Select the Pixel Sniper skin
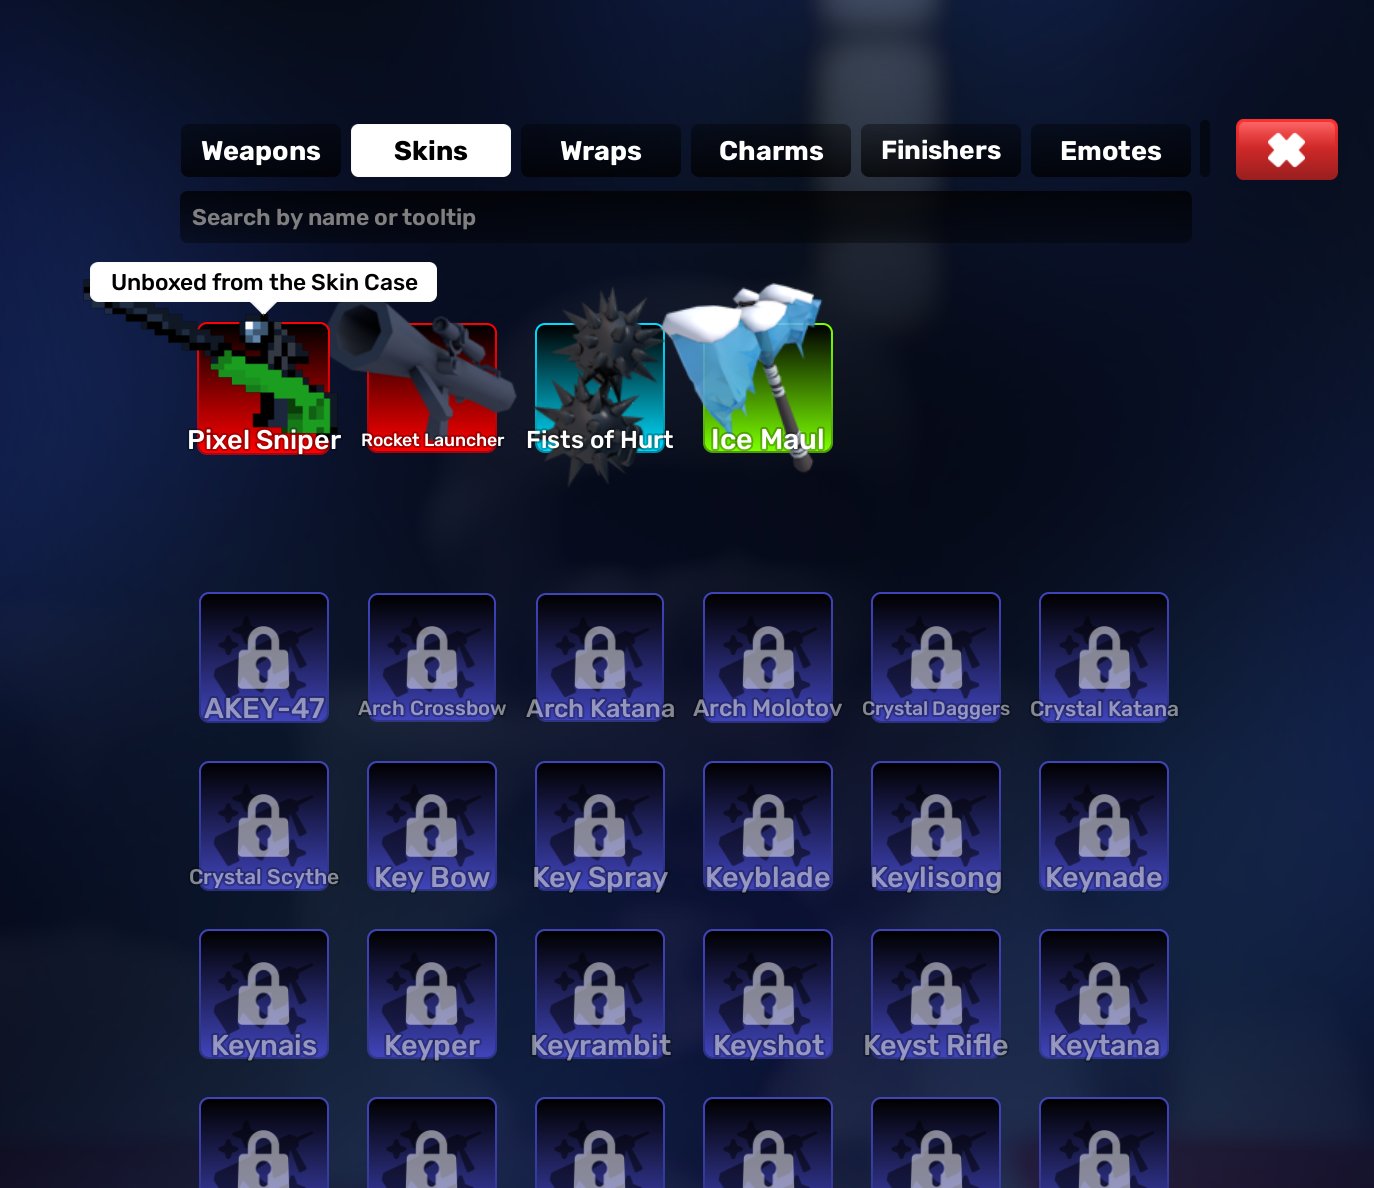This screenshot has height=1188, width=1374. point(264,388)
